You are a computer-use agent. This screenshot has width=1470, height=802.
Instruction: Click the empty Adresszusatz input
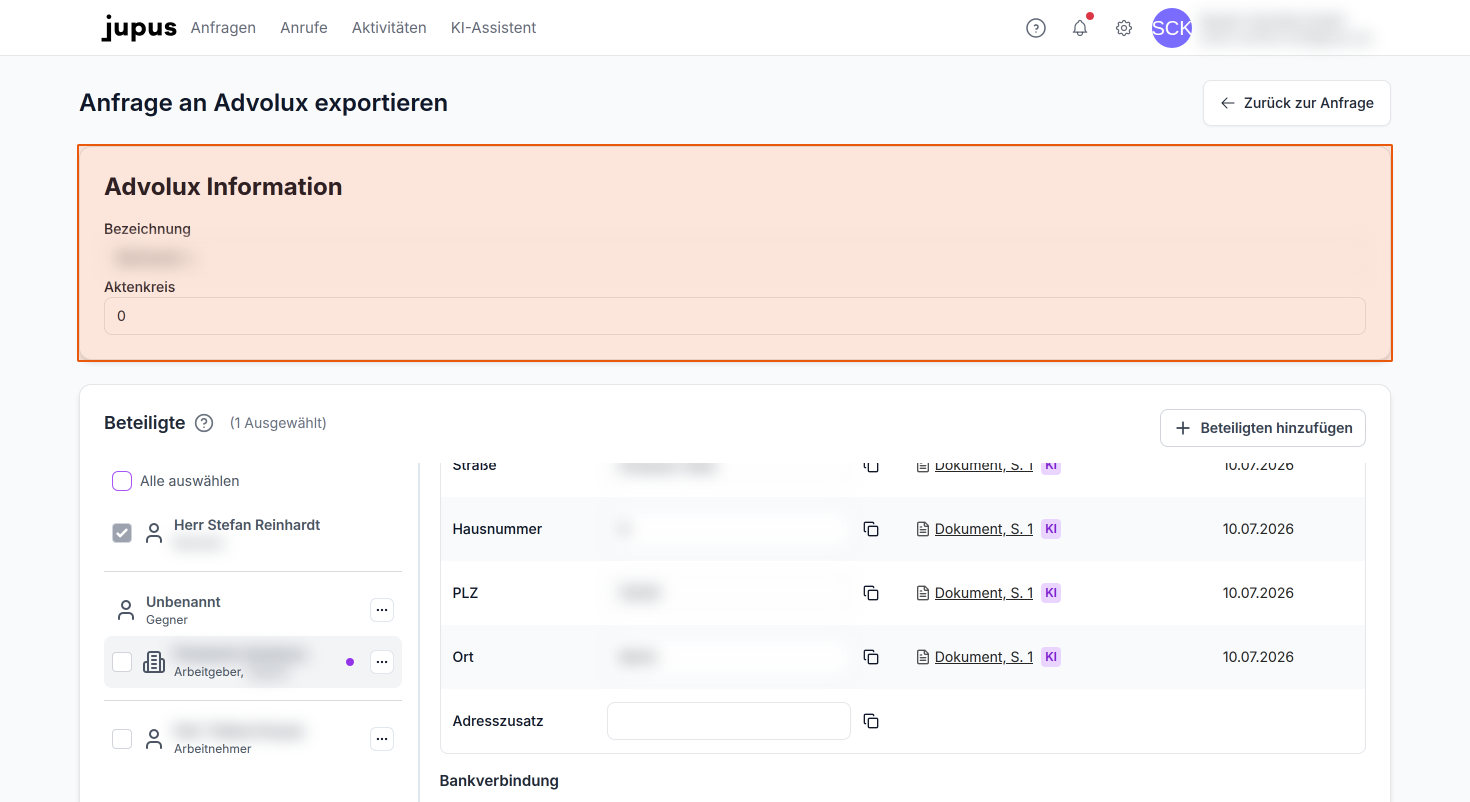point(729,721)
